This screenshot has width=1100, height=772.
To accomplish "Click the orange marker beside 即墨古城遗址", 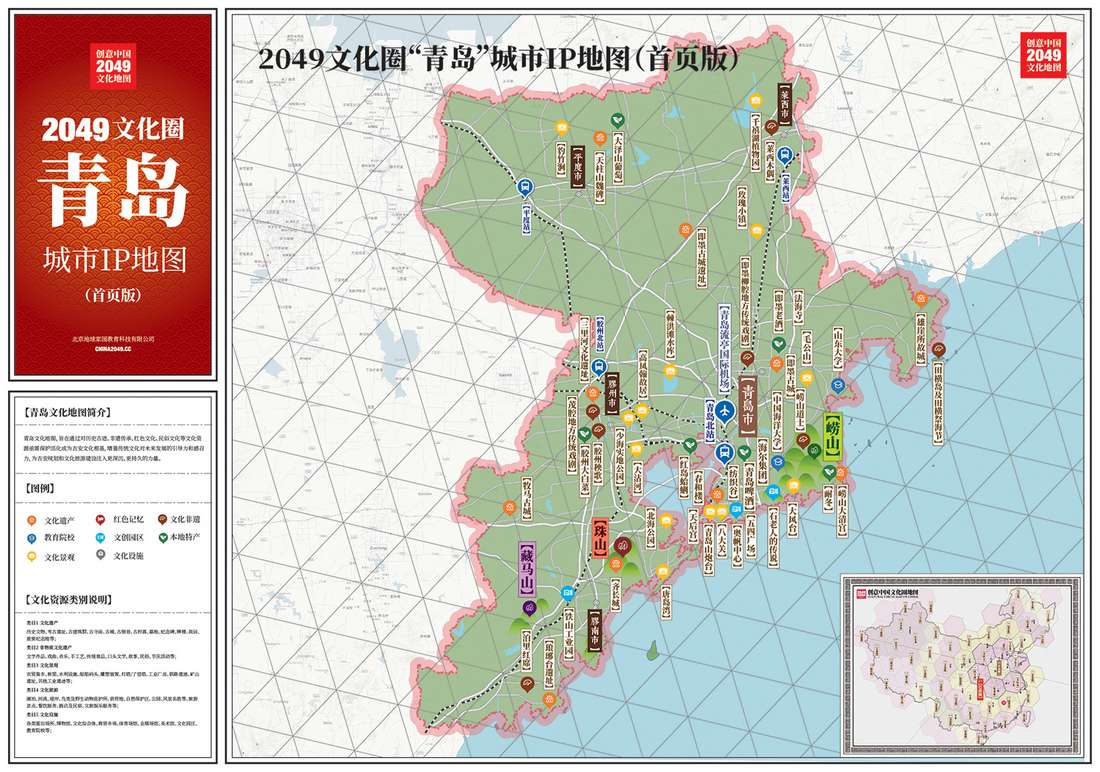I will click(685, 230).
